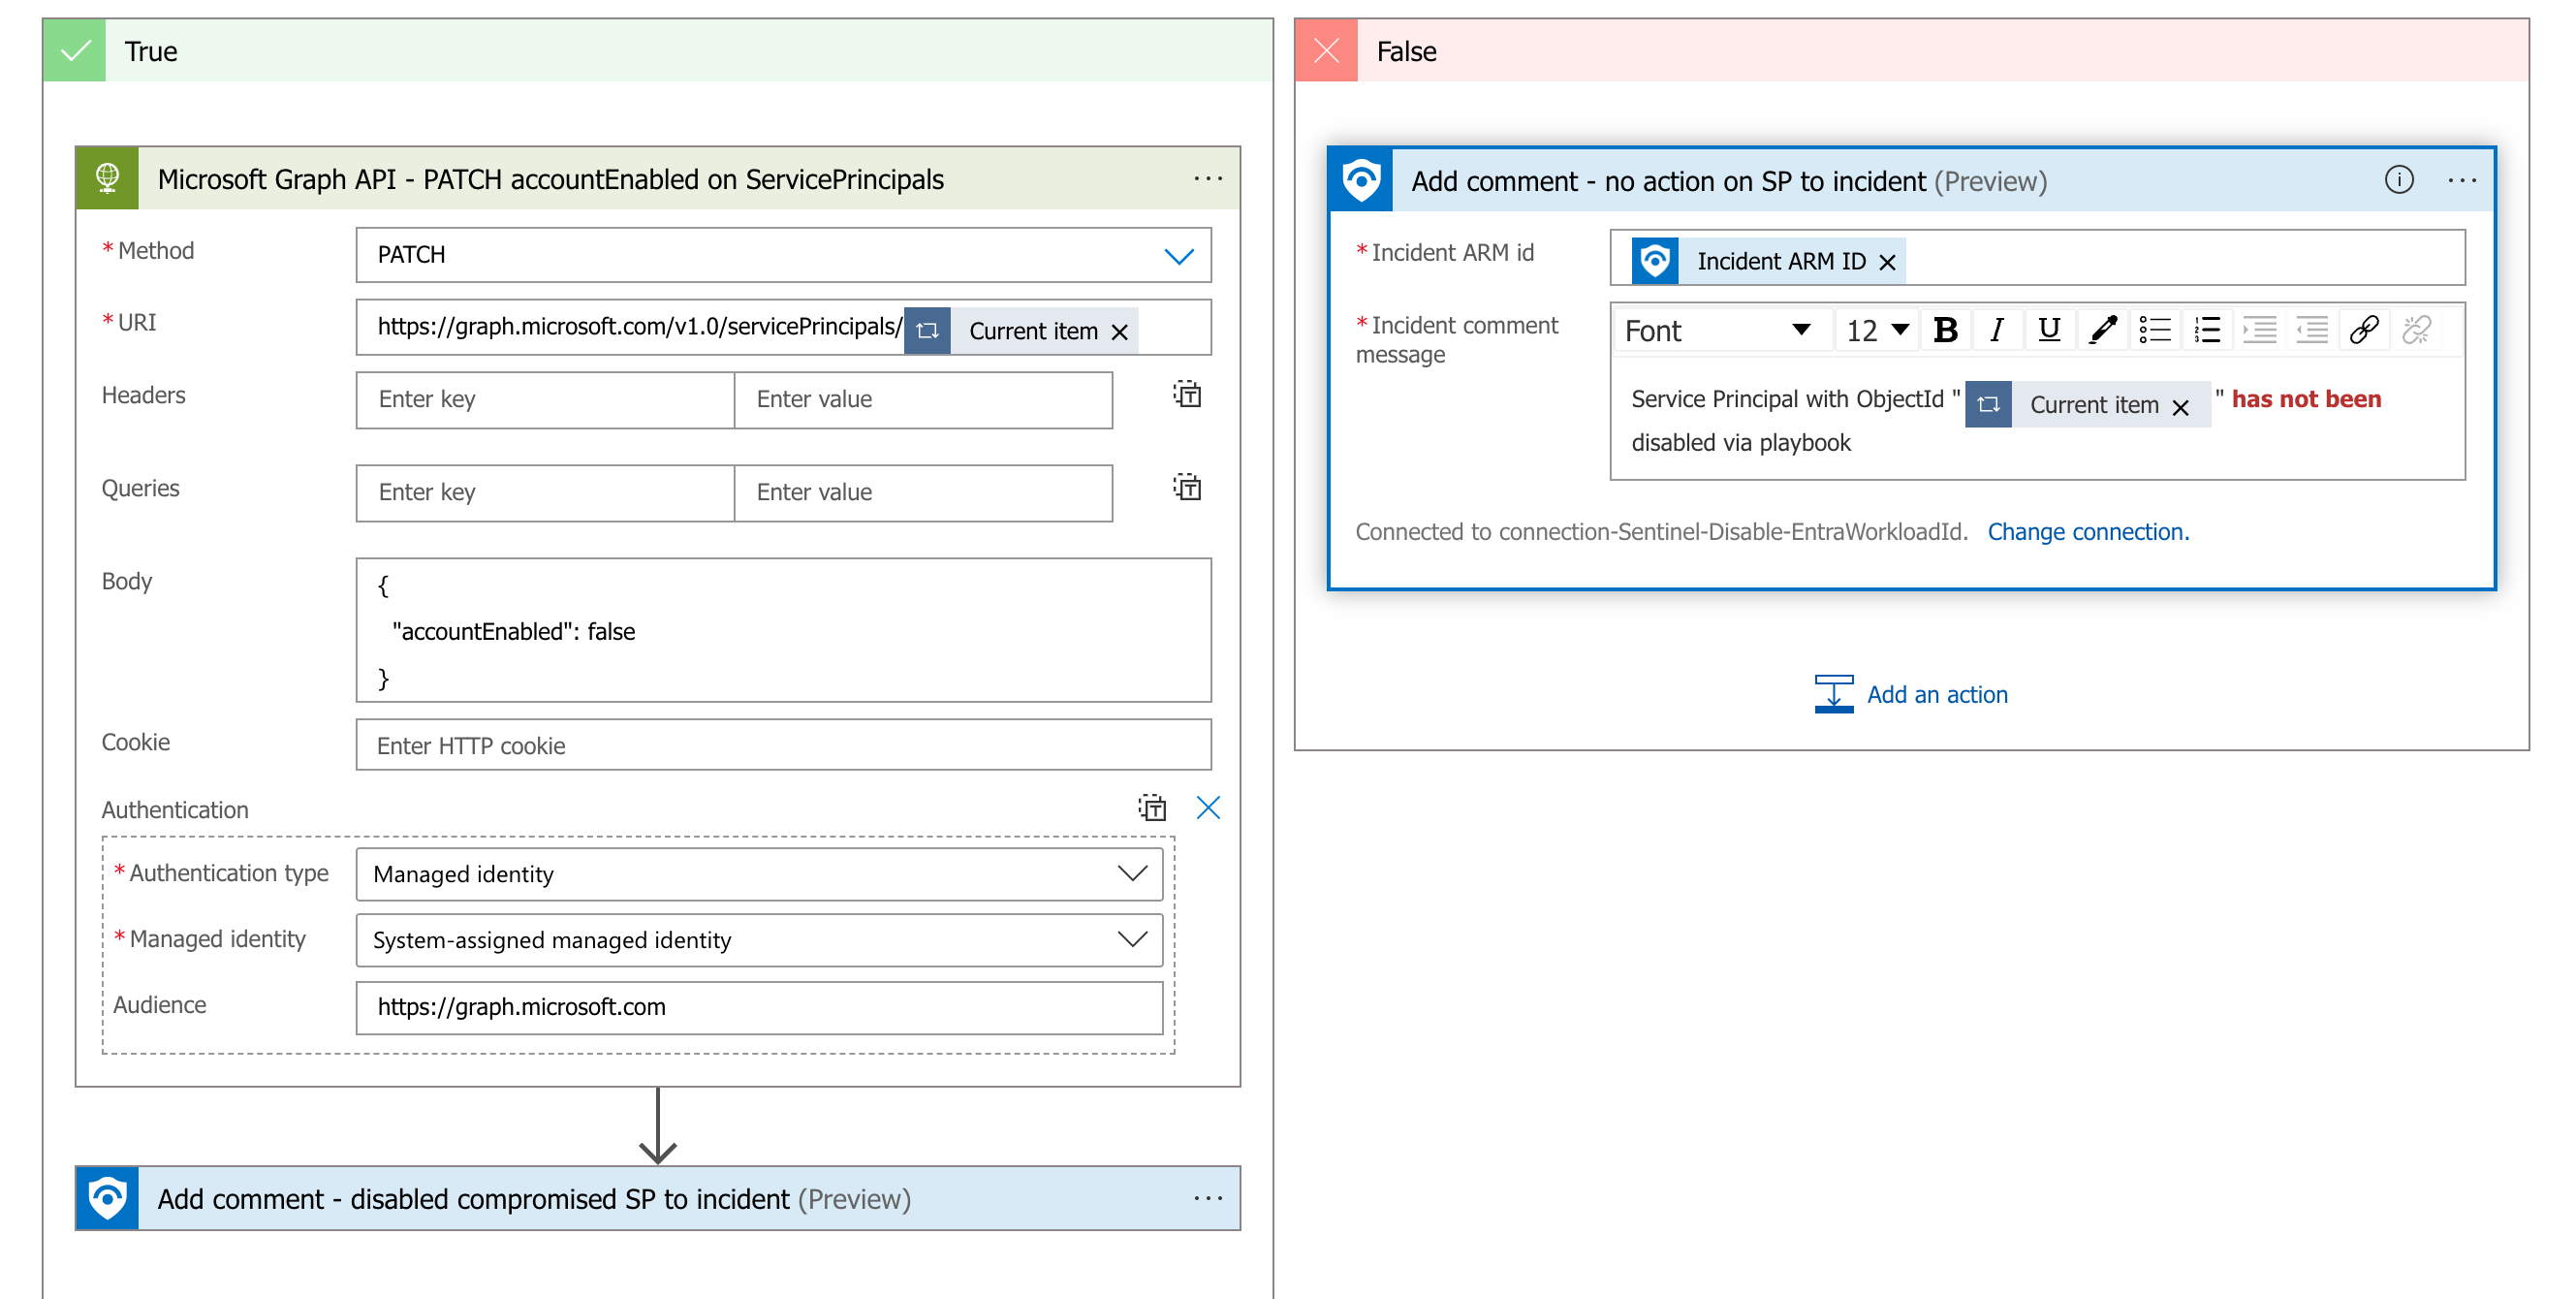Toggle bold formatting in comment editor

pyautogui.click(x=1944, y=330)
